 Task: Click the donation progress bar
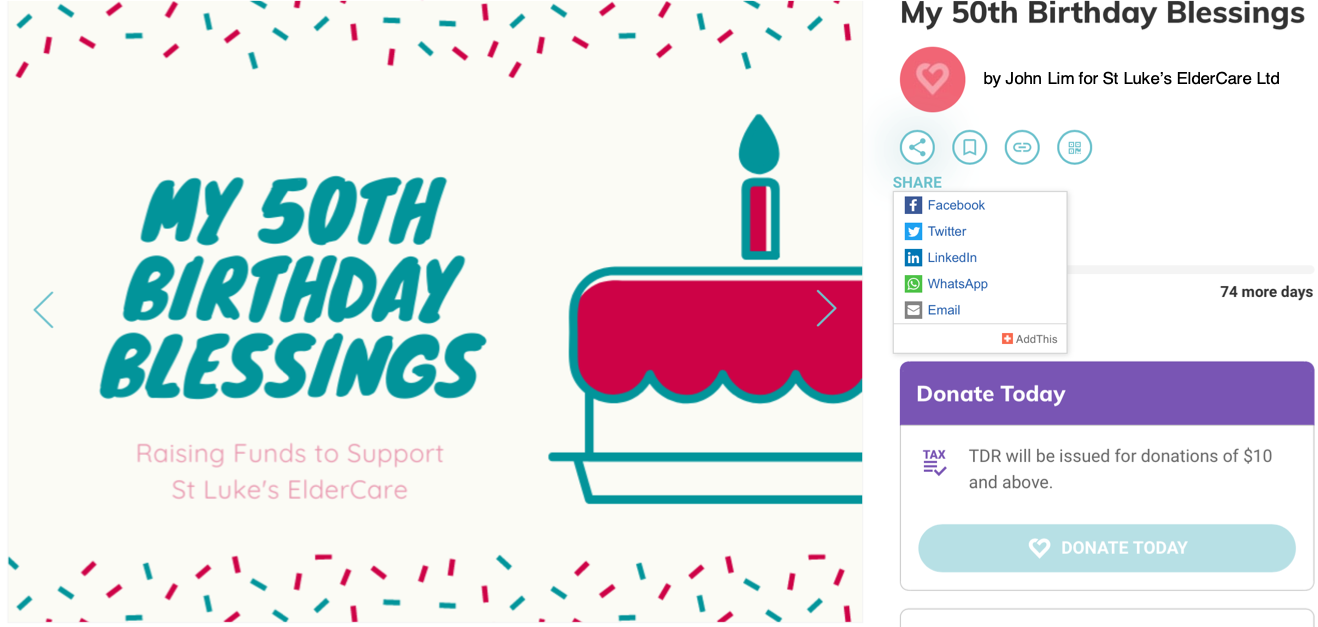pyautogui.click(x=1190, y=270)
